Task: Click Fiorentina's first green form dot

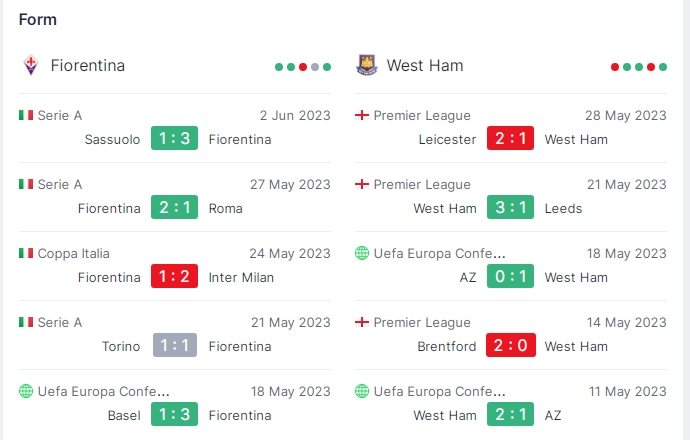Action: tap(279, 67)
